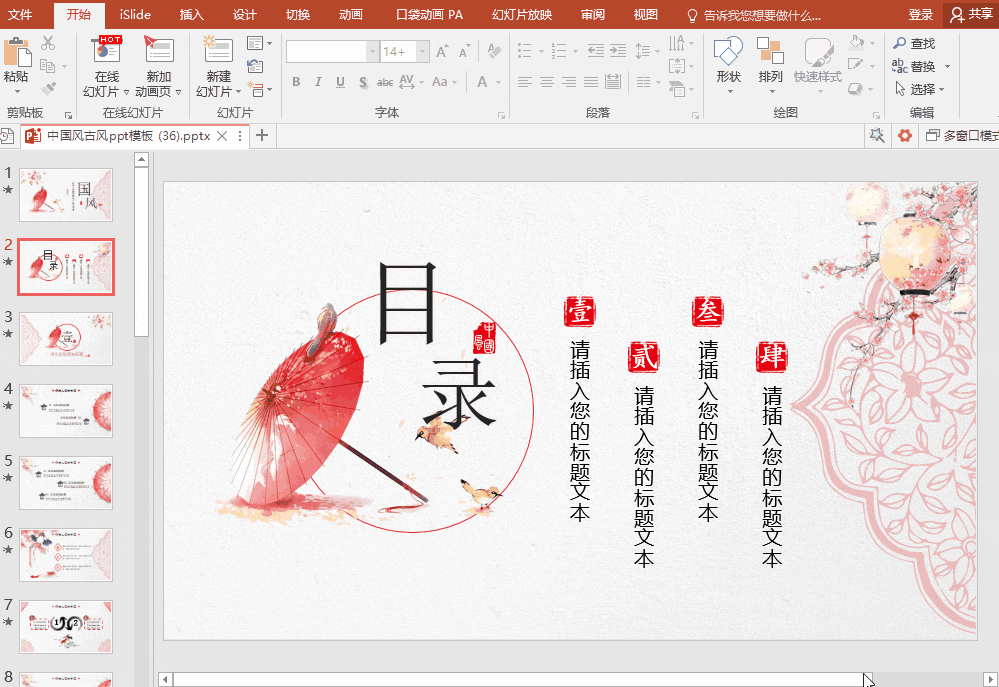Viewport: 999px width, 687px height.
Task: Click the 新建幻灯片 new slide icon
Action: click(218, 51)
